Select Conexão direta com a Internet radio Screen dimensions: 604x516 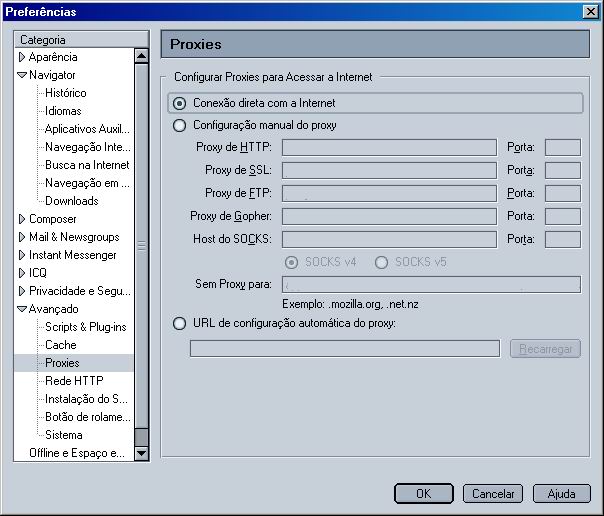pyautogui.click(x=180, y=103)
